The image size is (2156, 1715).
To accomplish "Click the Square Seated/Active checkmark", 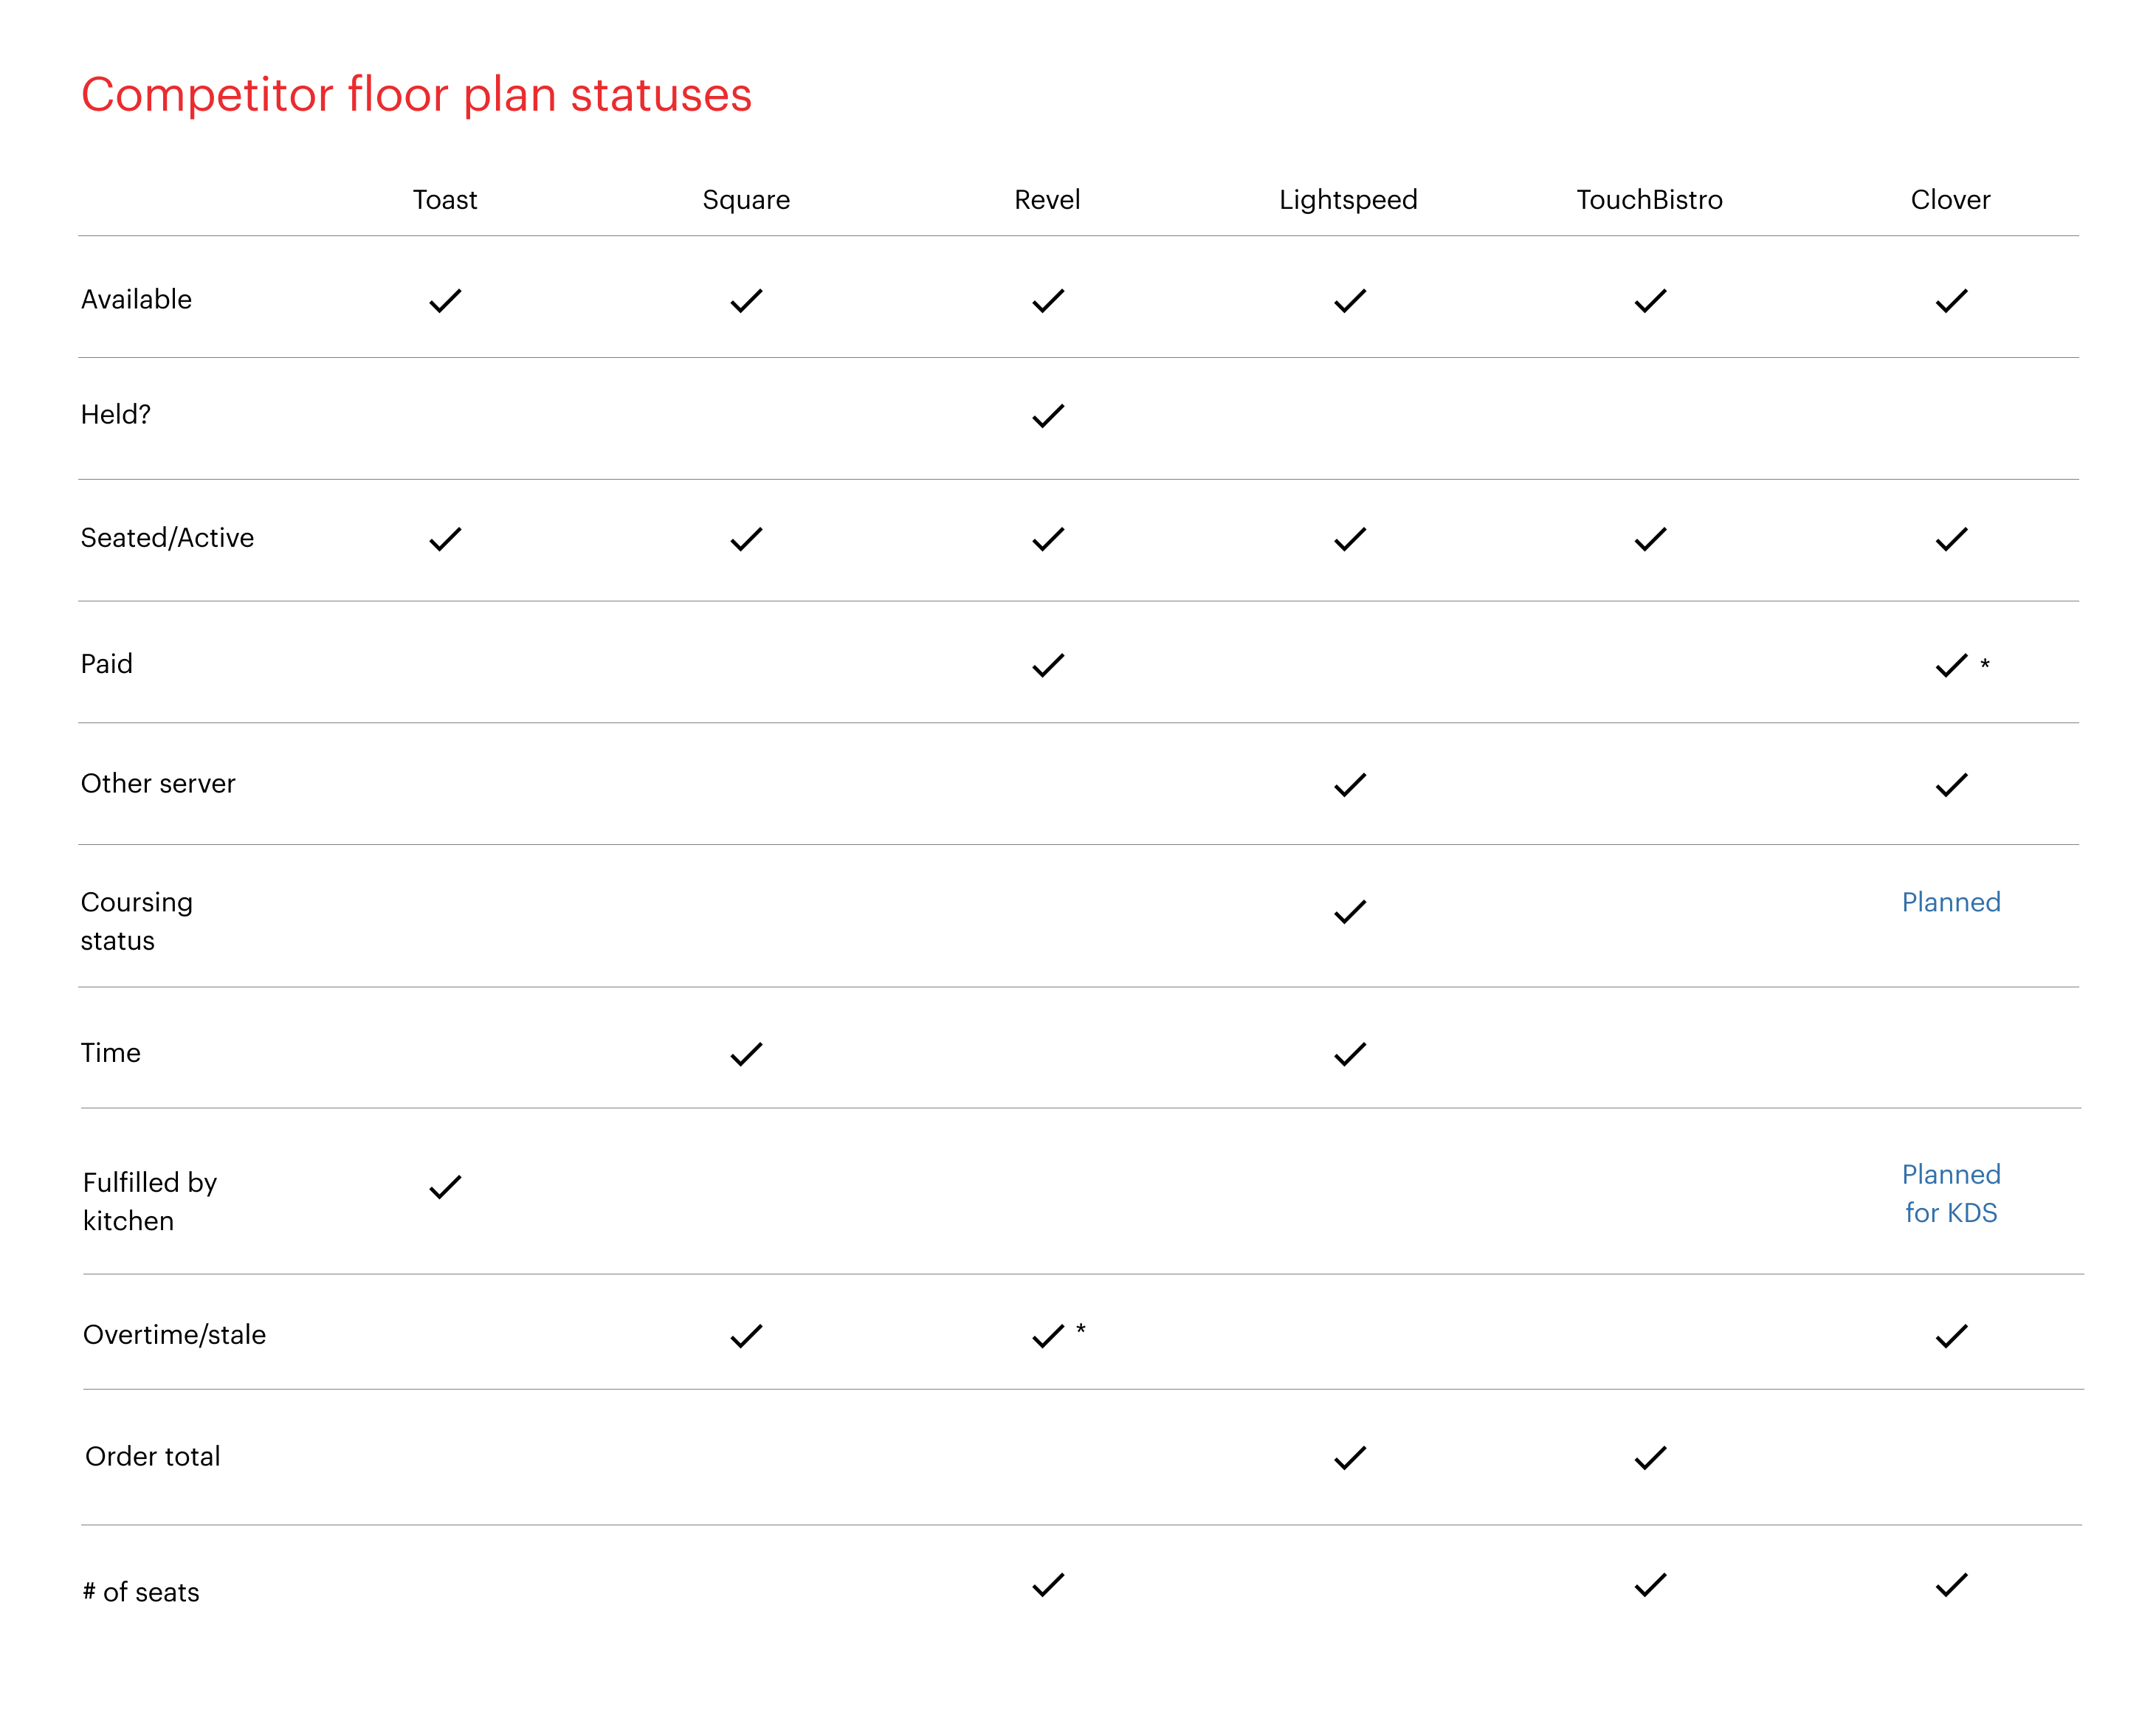I will coord(746,540).
